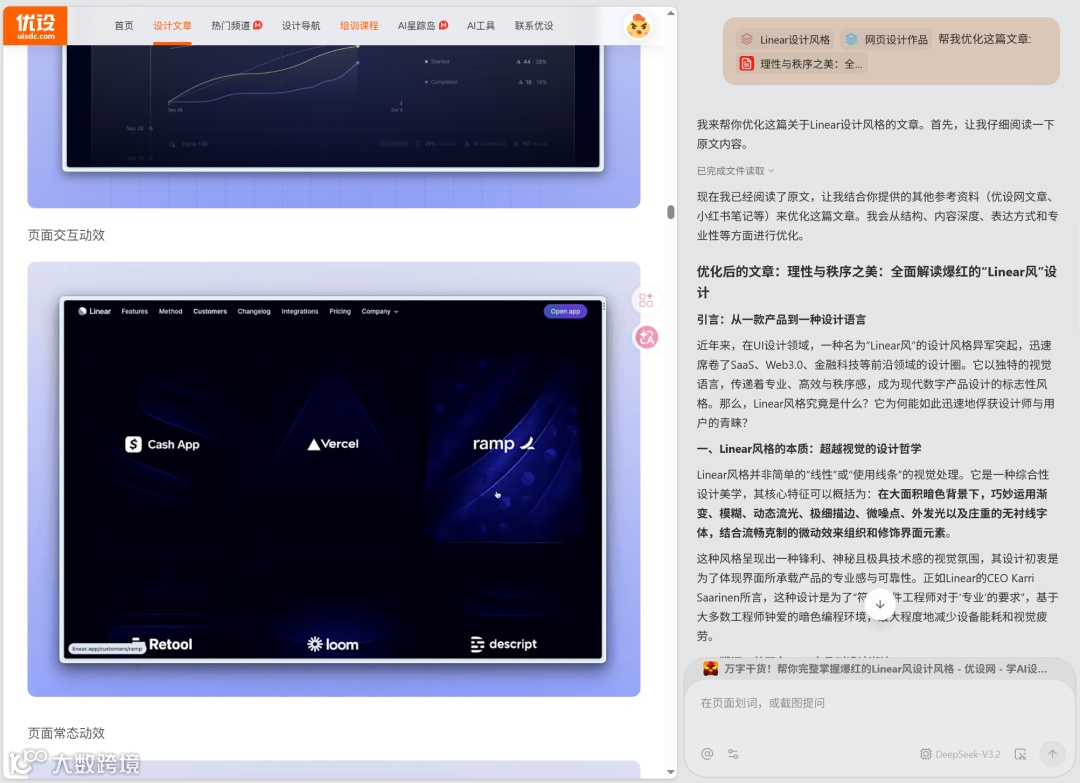1080x783 pixels.
Task: Click the 理性与秩序之美 file chip
Action: 802,64
